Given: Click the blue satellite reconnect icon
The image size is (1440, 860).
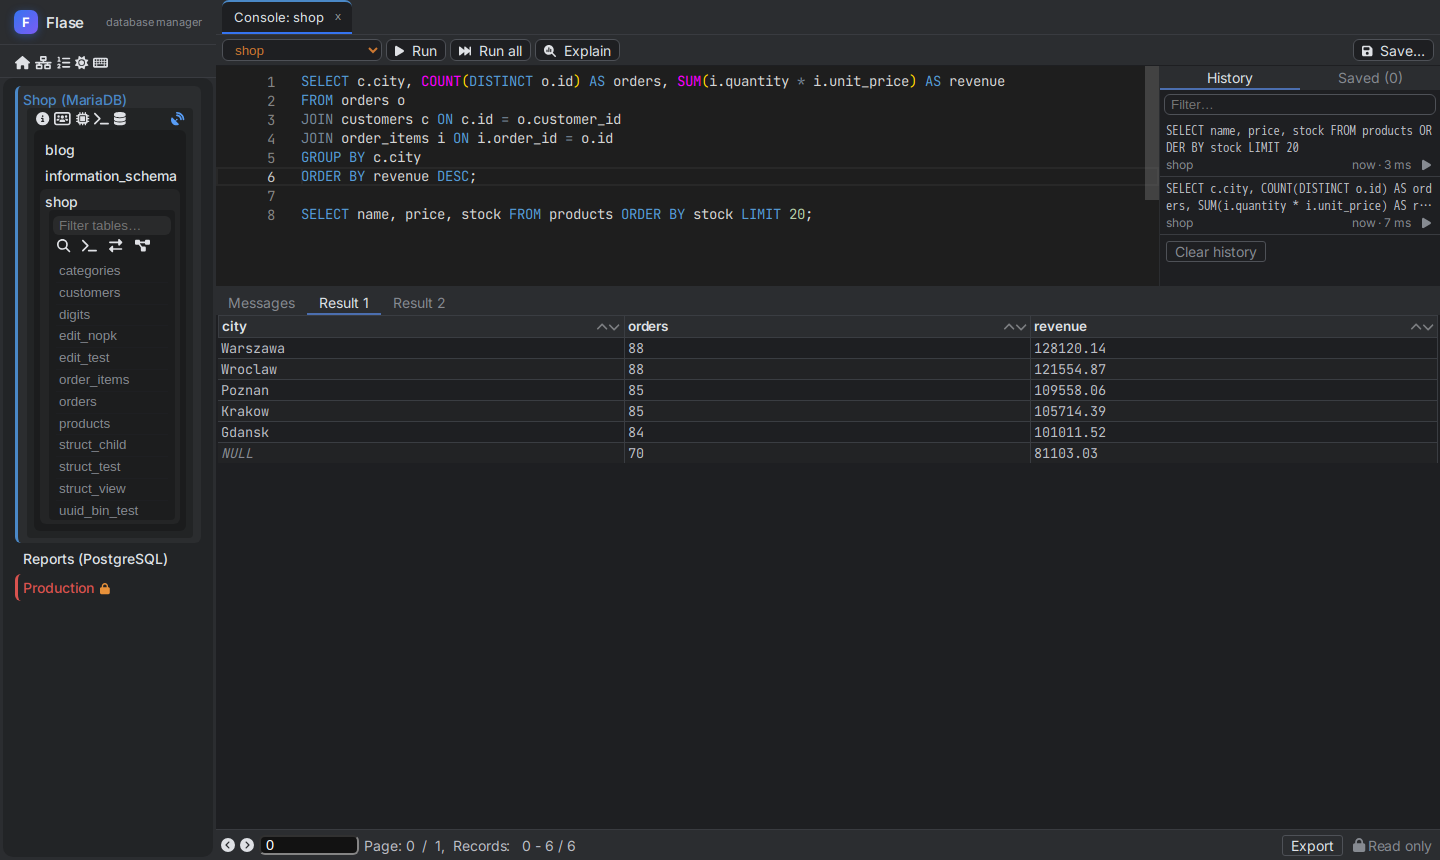Looking at the screenshot, I should tap(178, 119).
